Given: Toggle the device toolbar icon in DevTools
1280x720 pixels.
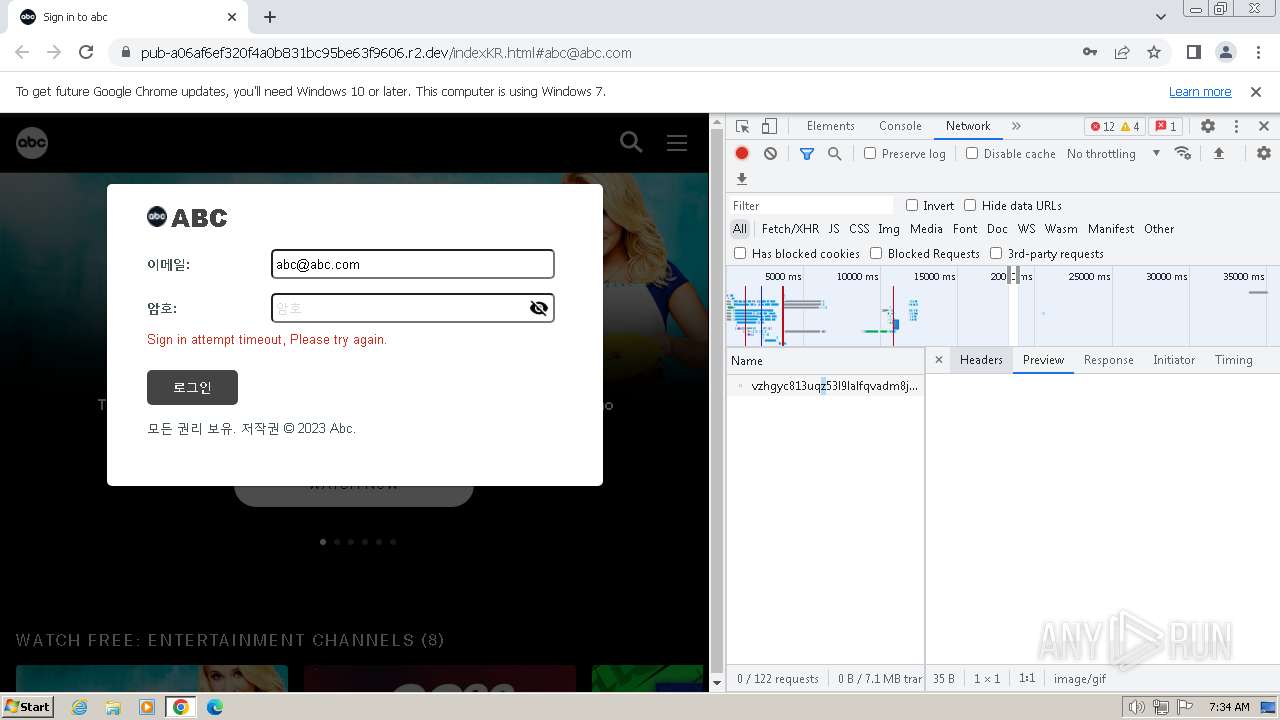Looking at the screenshot, I should tap(769, 126).
